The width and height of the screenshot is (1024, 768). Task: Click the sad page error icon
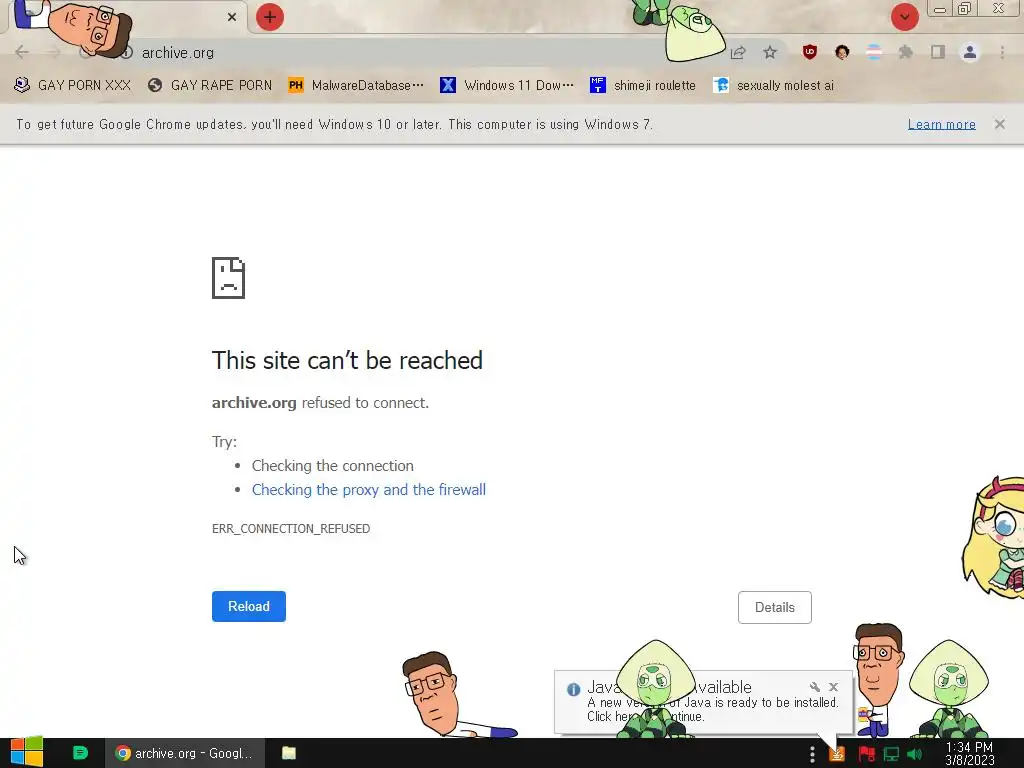click(228, 278)
